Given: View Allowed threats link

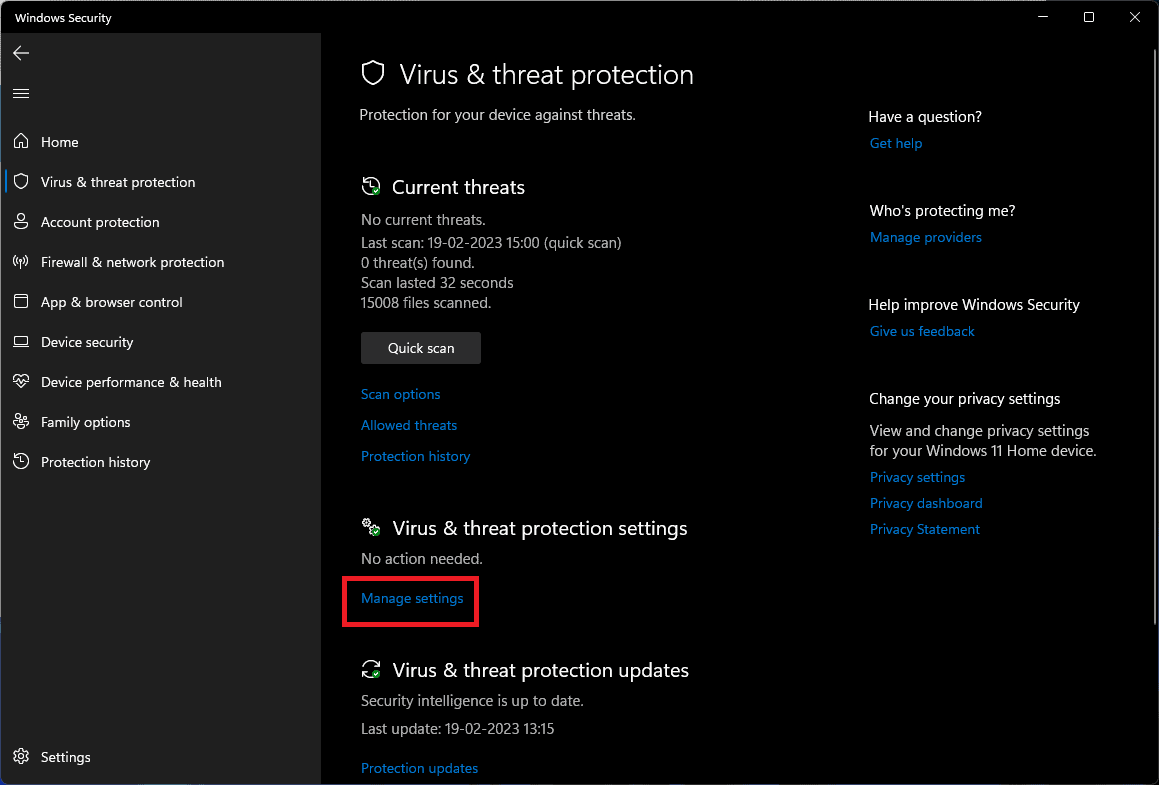Looking at the screenshot, I should point(409,425).
